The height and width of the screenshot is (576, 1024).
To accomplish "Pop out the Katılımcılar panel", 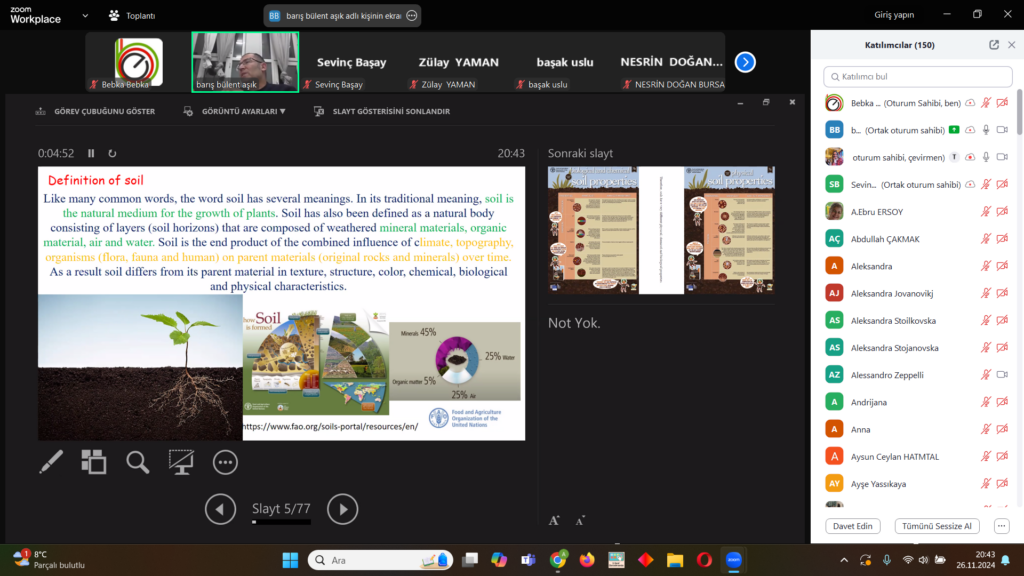I will pos(993,45).
